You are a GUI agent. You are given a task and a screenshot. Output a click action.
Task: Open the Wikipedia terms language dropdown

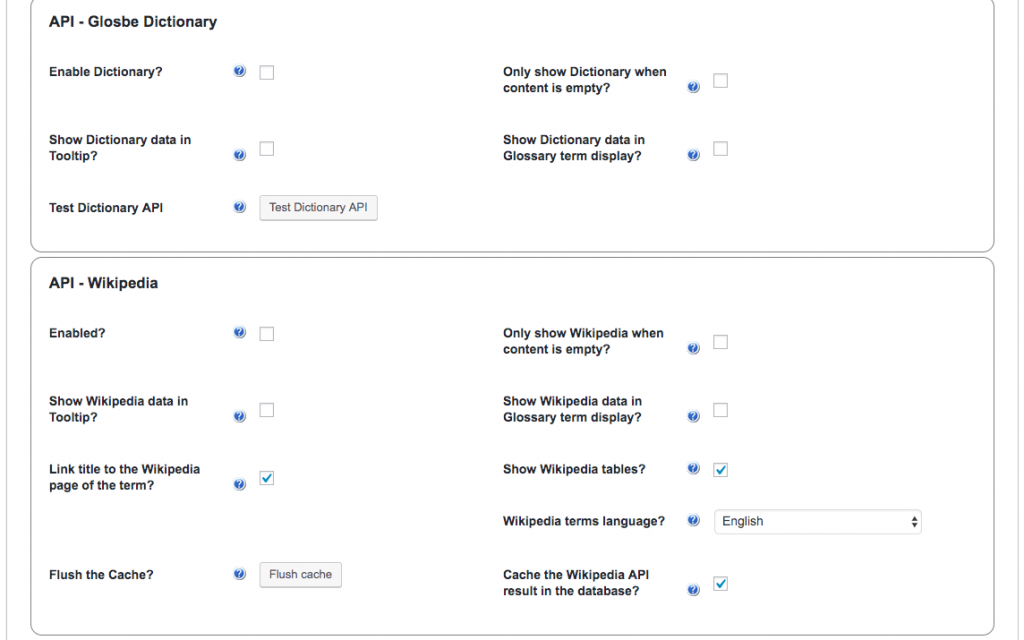point(817,520)
